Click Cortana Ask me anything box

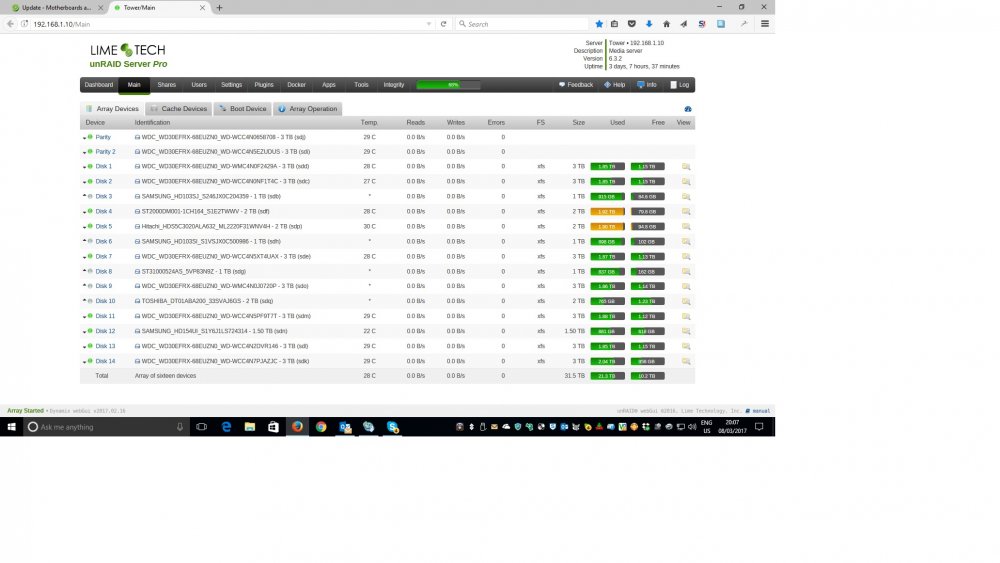(105, 427)
